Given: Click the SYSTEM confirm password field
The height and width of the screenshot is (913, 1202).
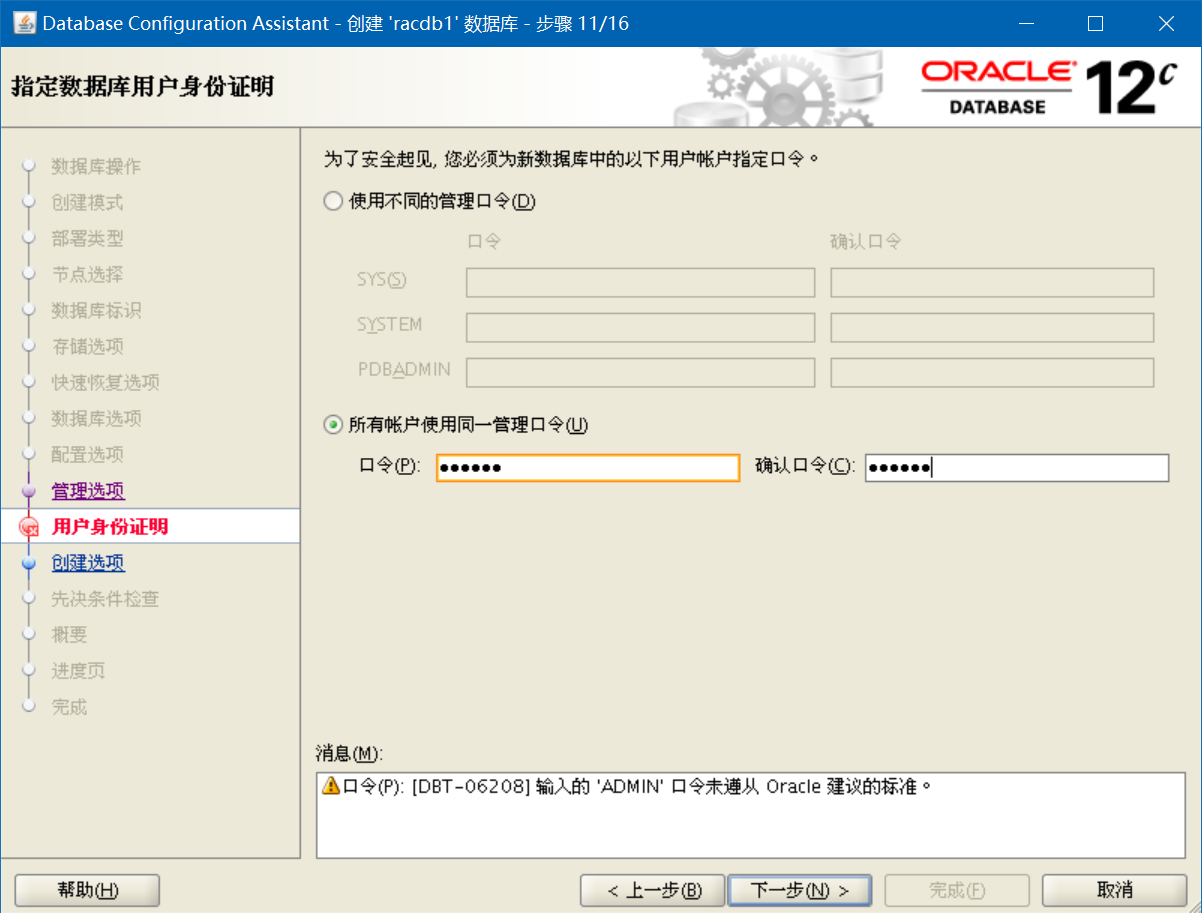Looking at the screenshot, I should point(992,328).
